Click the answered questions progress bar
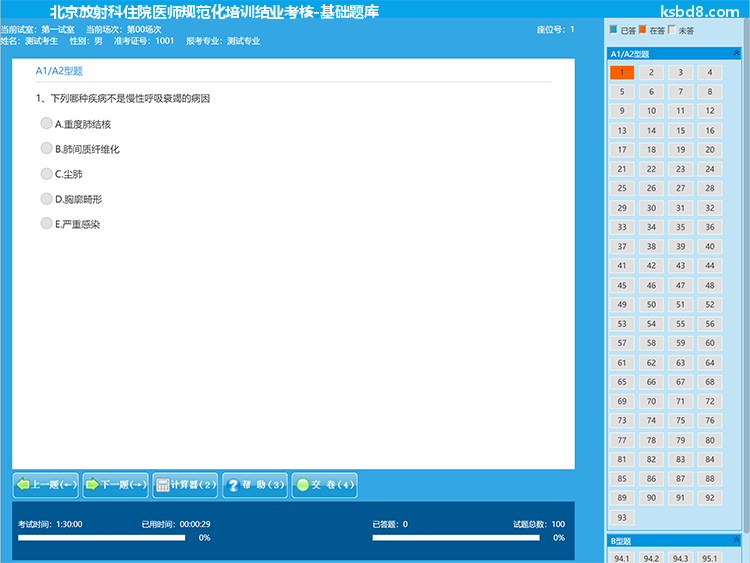This screenshot has height=563, width=750. tap(456, 538)
